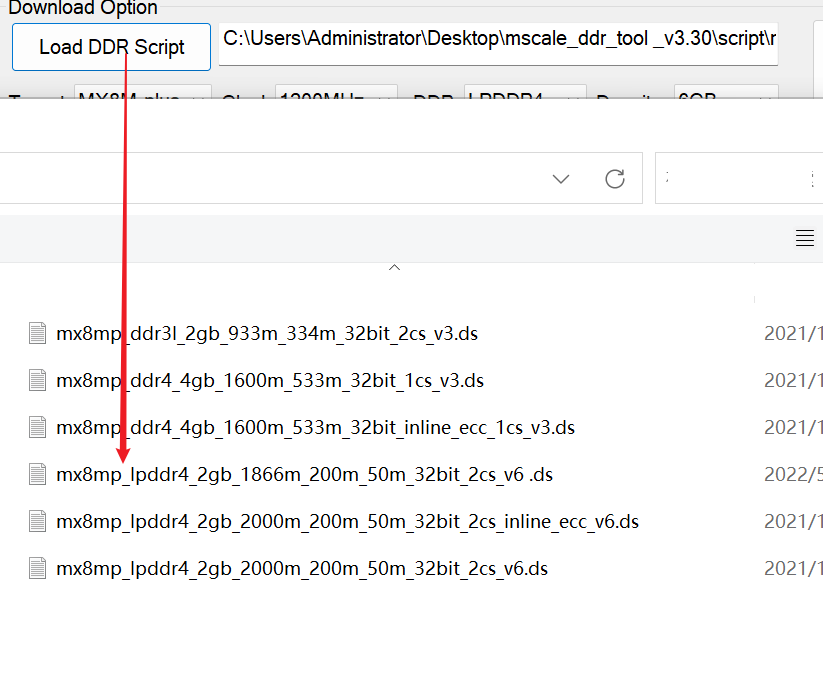Click the document icon for the last lpddr4 v6 script
Screen dimensions: 823x679
[37, 568]
